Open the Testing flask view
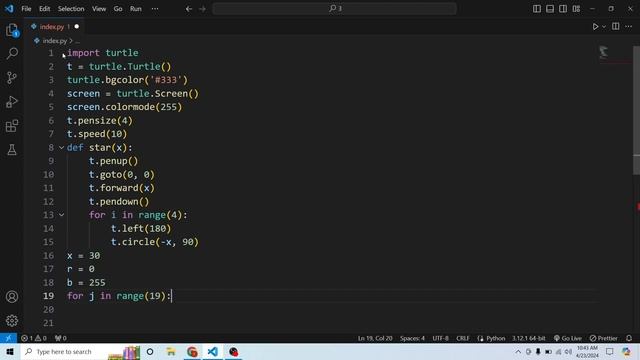 point(12,150)
